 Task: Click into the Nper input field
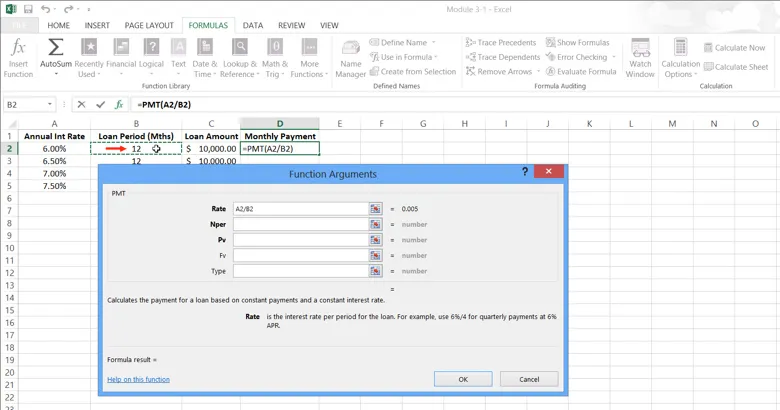(x=300, y=224)
